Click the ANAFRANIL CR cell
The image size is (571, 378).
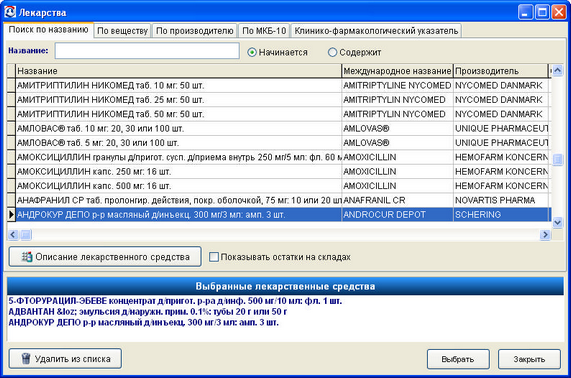point(397,200)
